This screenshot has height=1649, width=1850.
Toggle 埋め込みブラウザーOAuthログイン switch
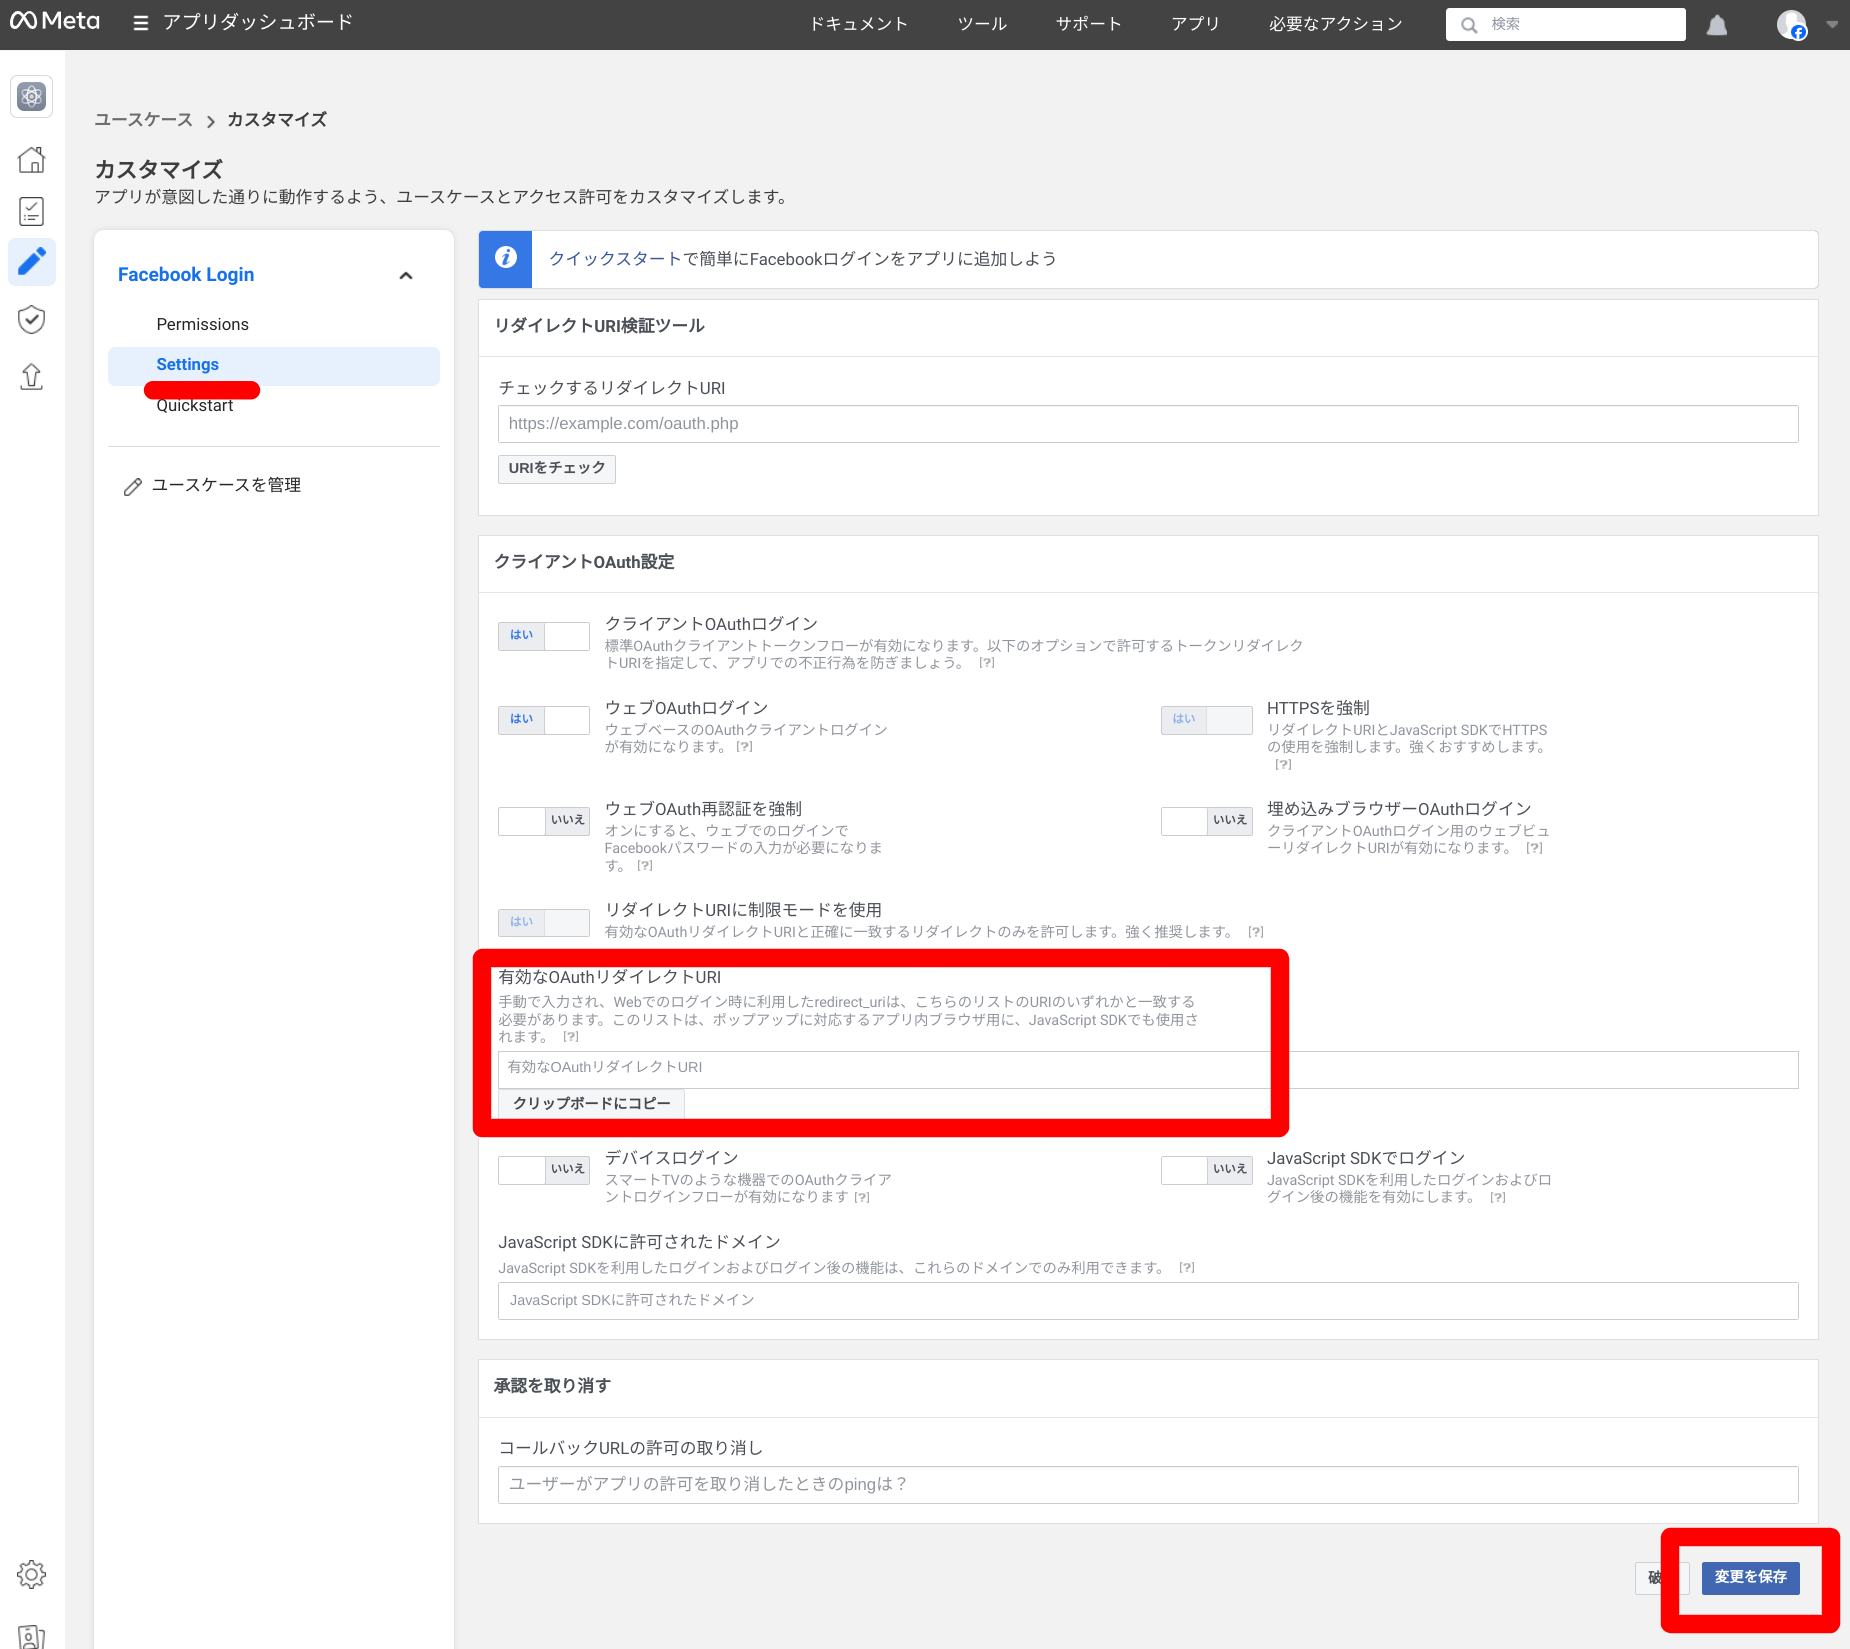(1207, 821)
